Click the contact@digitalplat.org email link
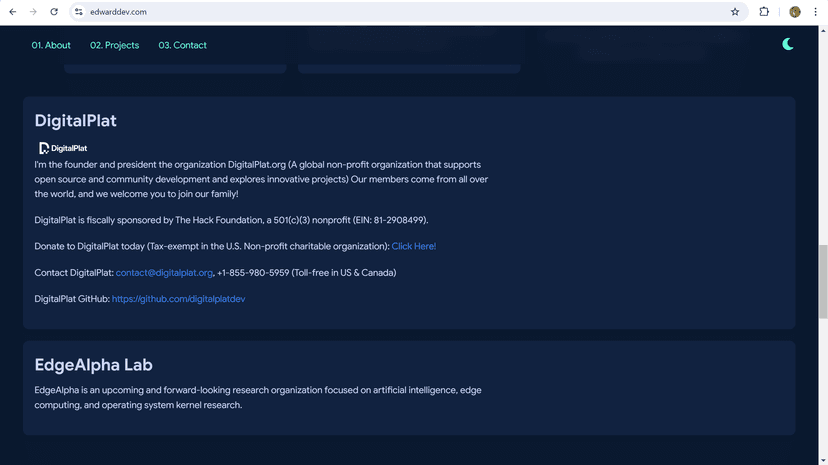 coord(164,273)
